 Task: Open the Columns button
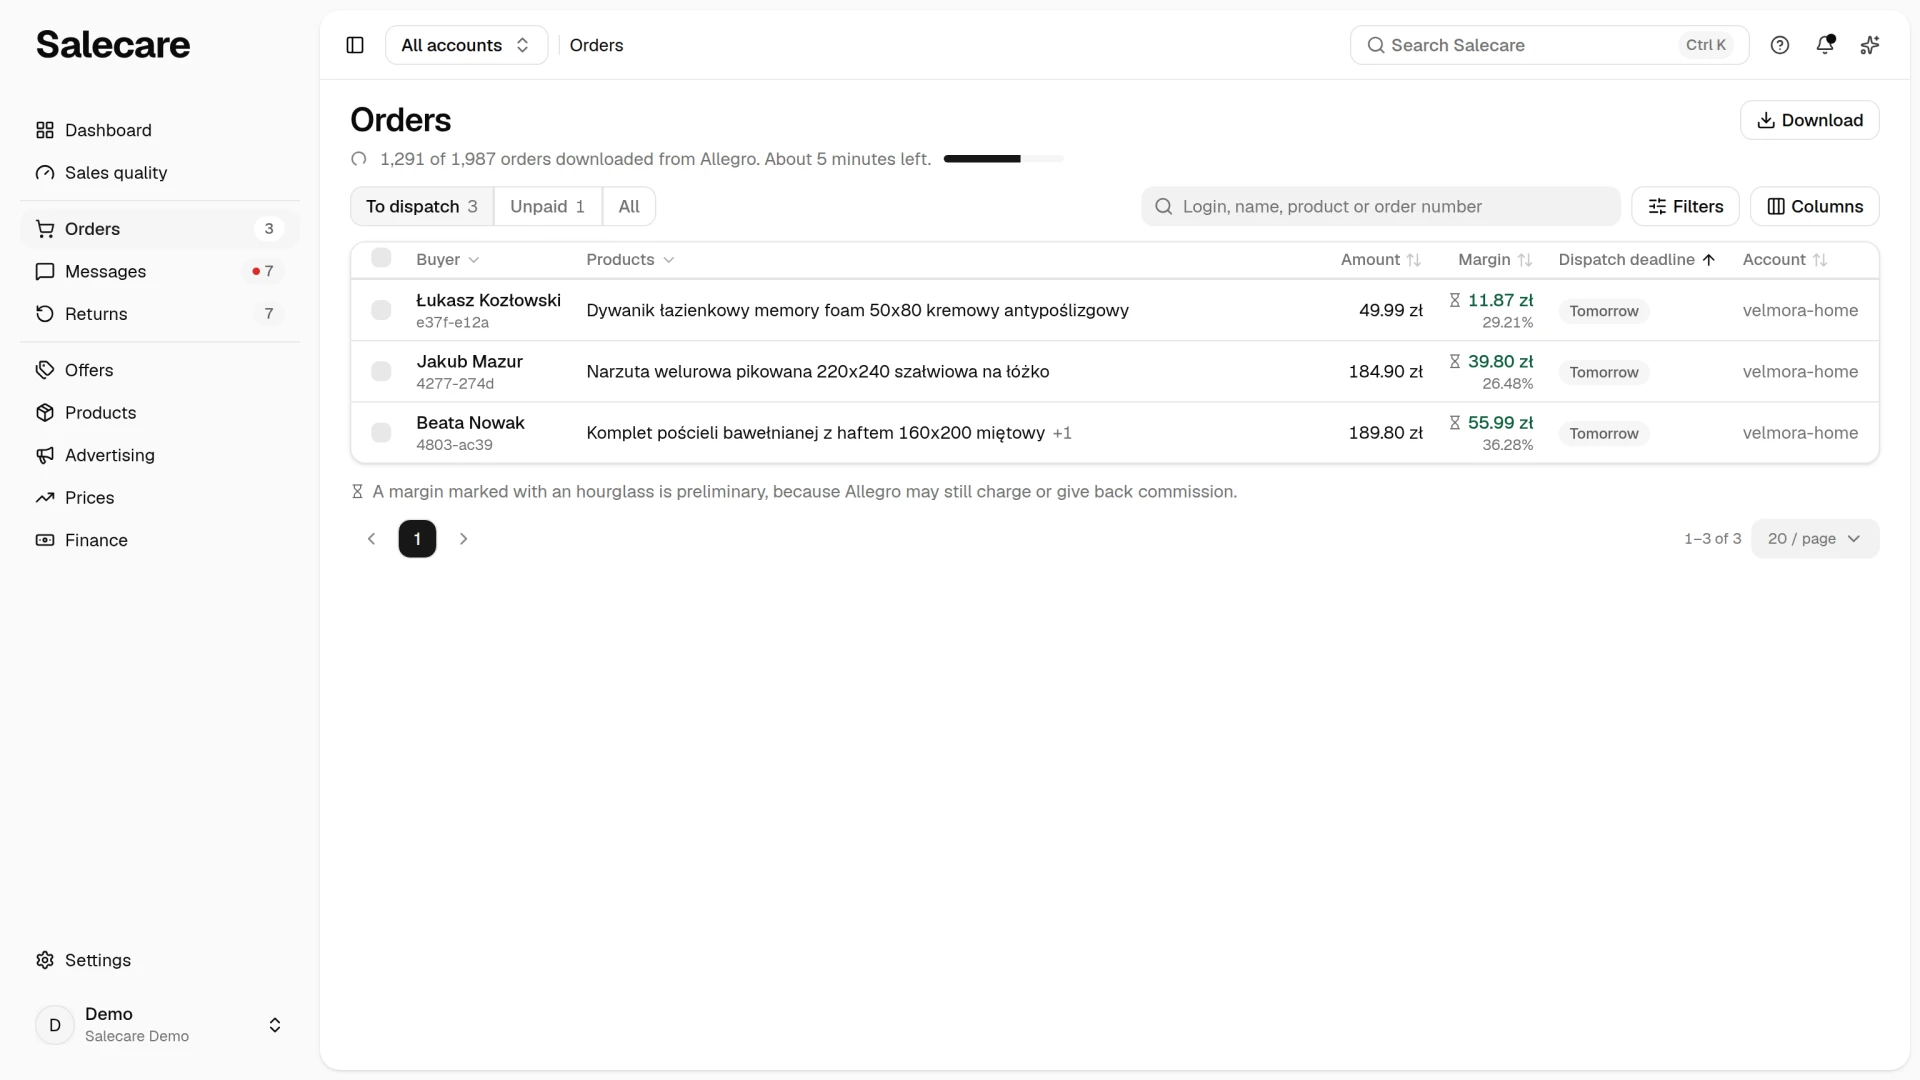[1815, 207]
